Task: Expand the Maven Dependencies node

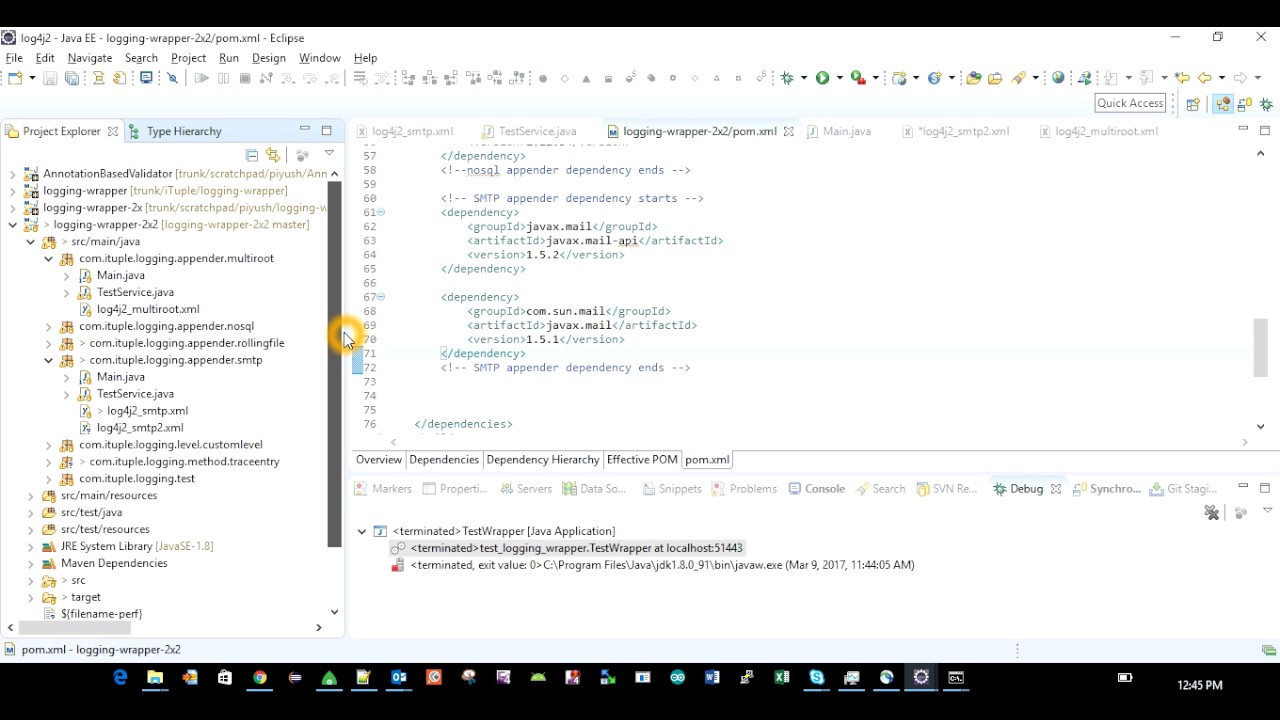Action: point(30,564)
